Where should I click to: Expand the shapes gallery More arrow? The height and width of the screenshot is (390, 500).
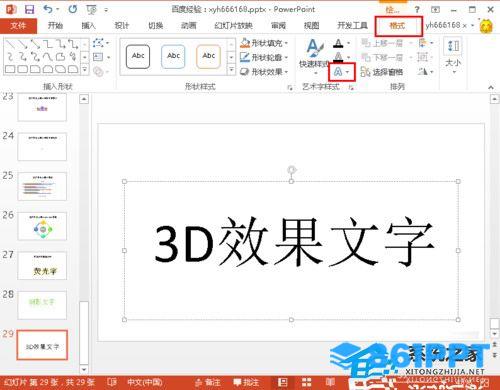[x=85, y=70]
